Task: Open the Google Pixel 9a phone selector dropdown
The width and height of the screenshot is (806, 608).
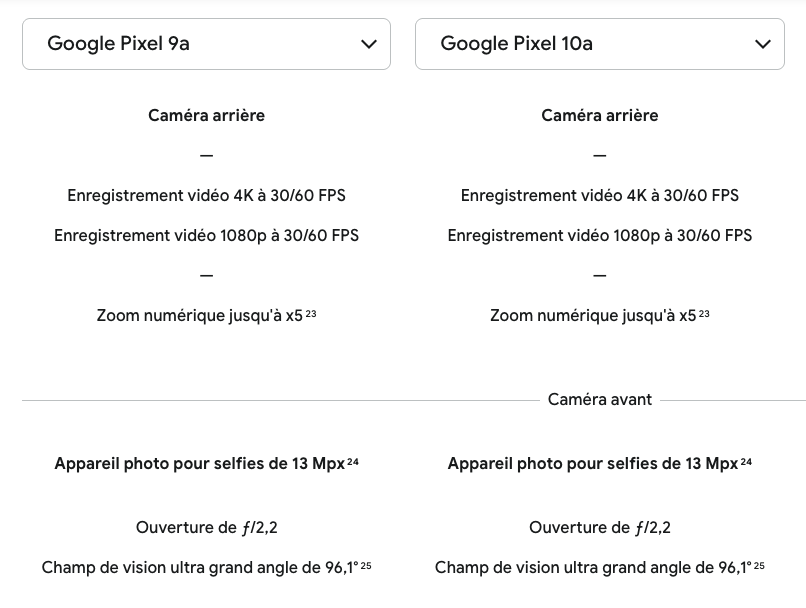Action: point(206,44)
